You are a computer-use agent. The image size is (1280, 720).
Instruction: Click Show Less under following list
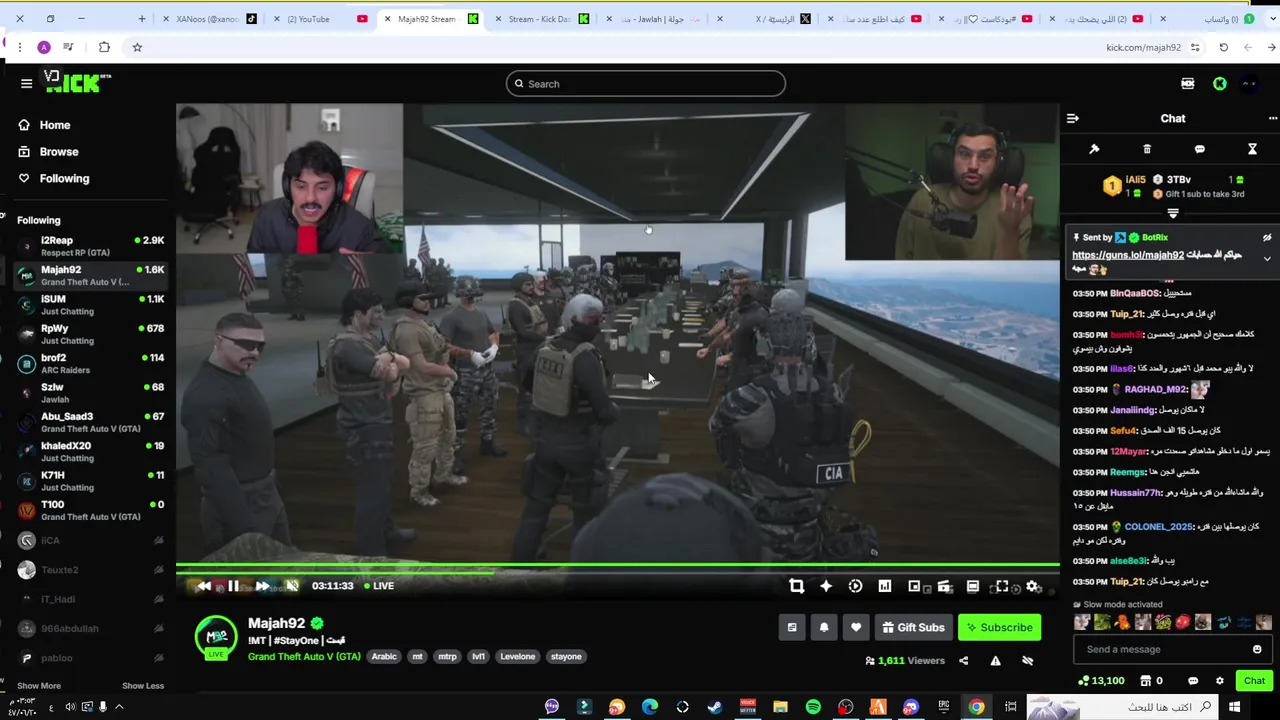click(x=143, y=686)
